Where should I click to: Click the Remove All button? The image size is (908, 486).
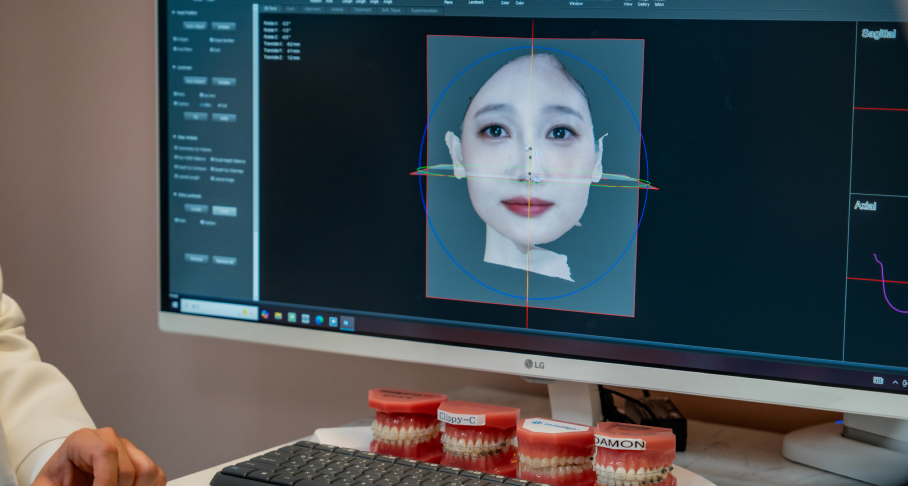(x=224, y=261)
